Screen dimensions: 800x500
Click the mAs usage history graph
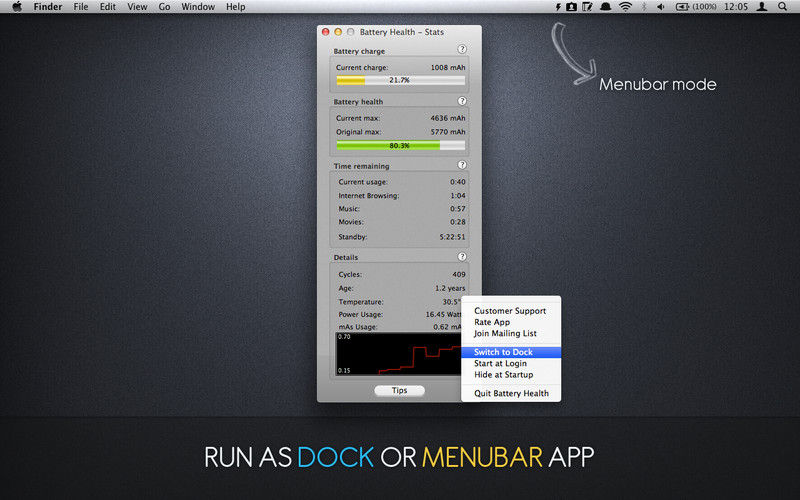tap(398, 354)
